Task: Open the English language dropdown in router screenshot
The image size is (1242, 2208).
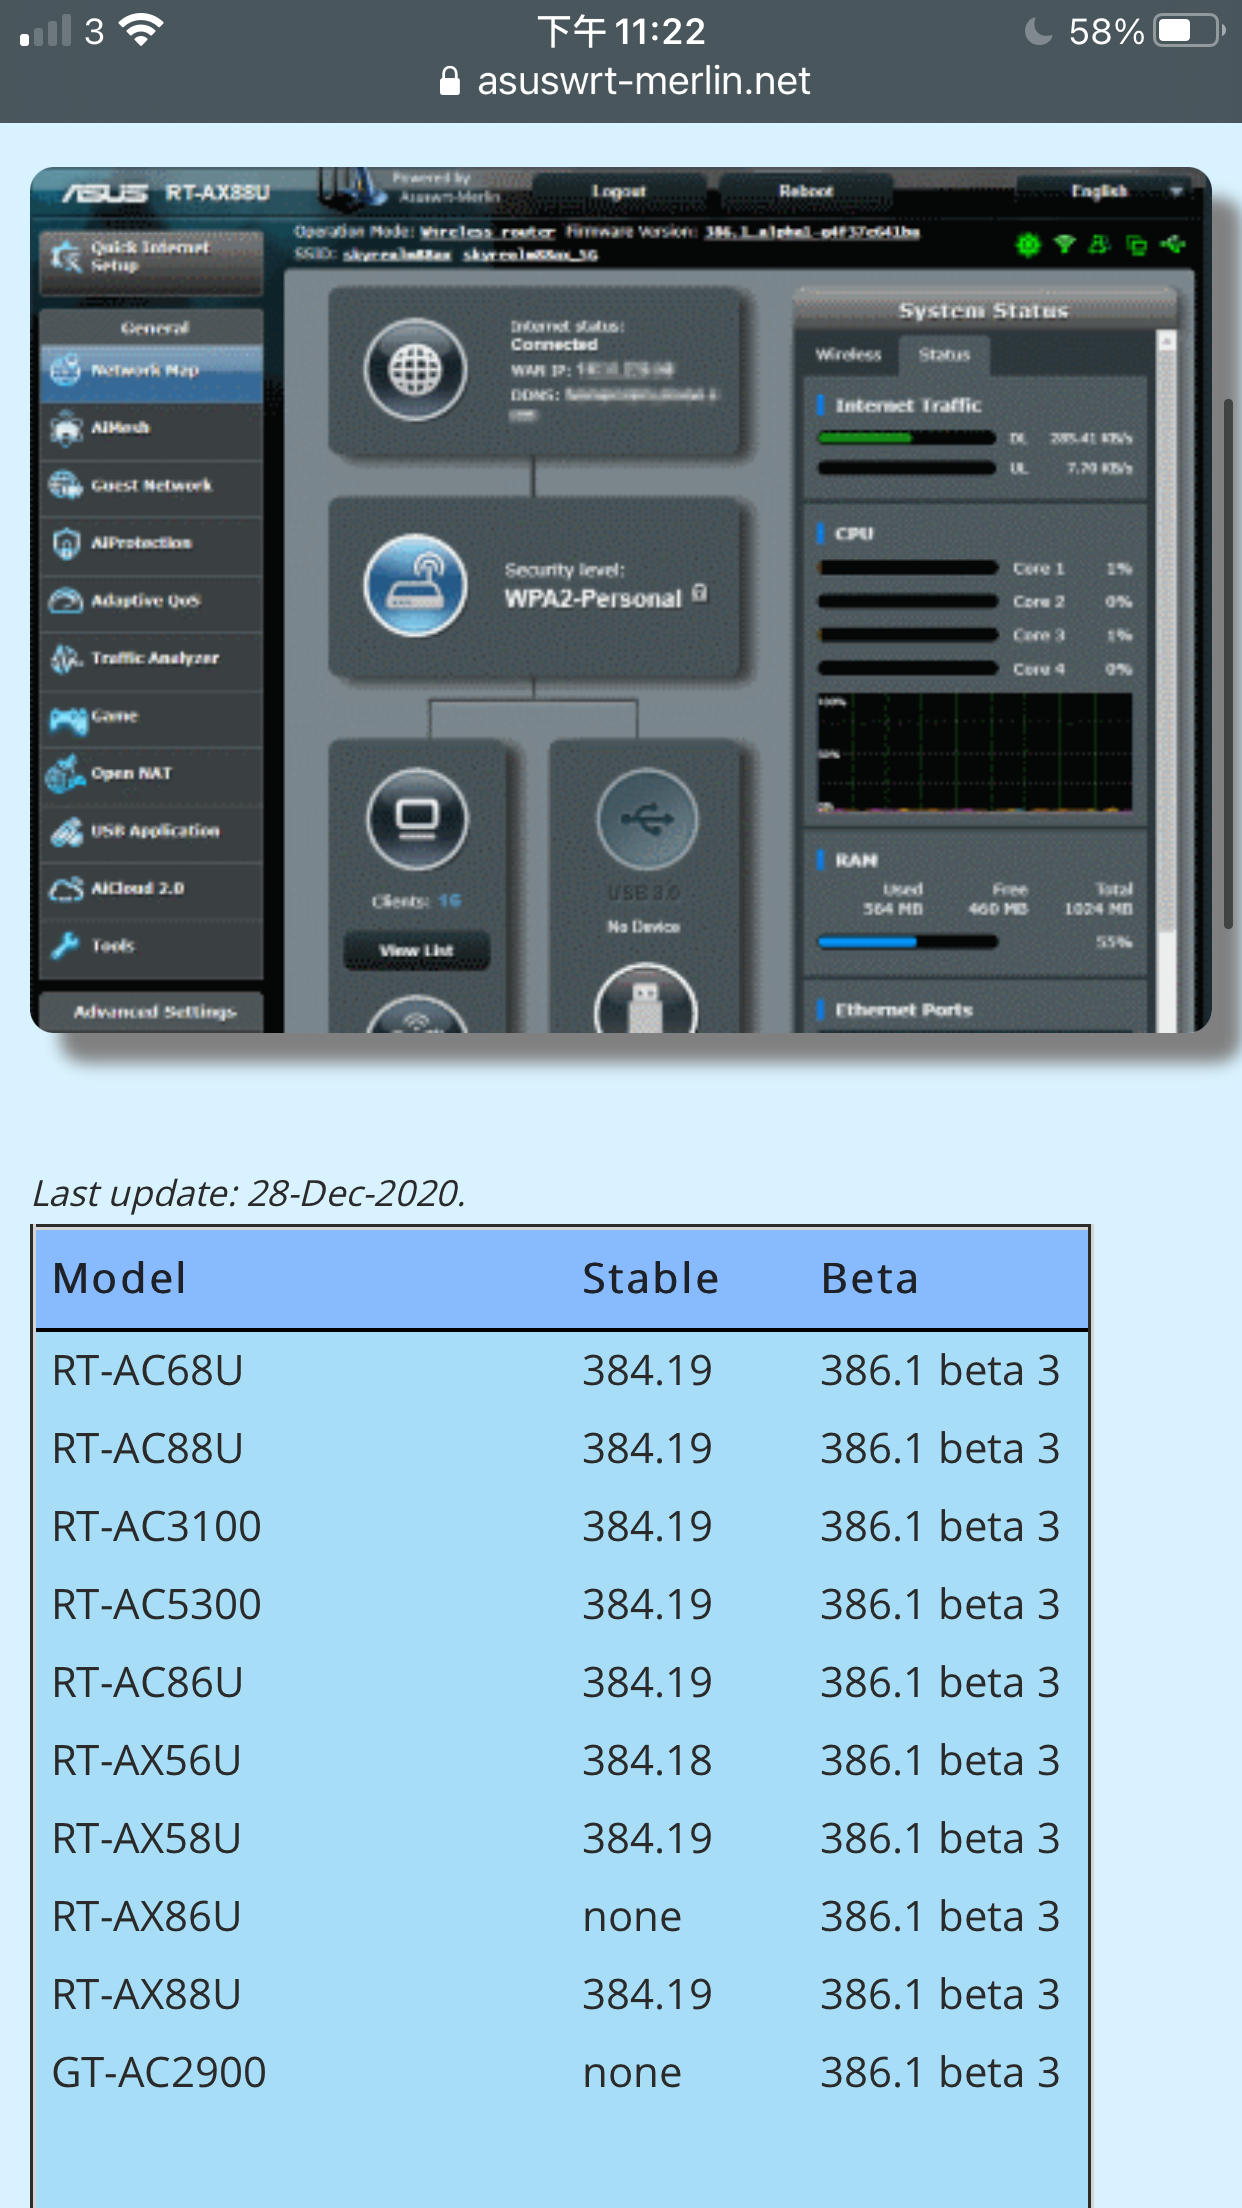Action: (1104, 190)
